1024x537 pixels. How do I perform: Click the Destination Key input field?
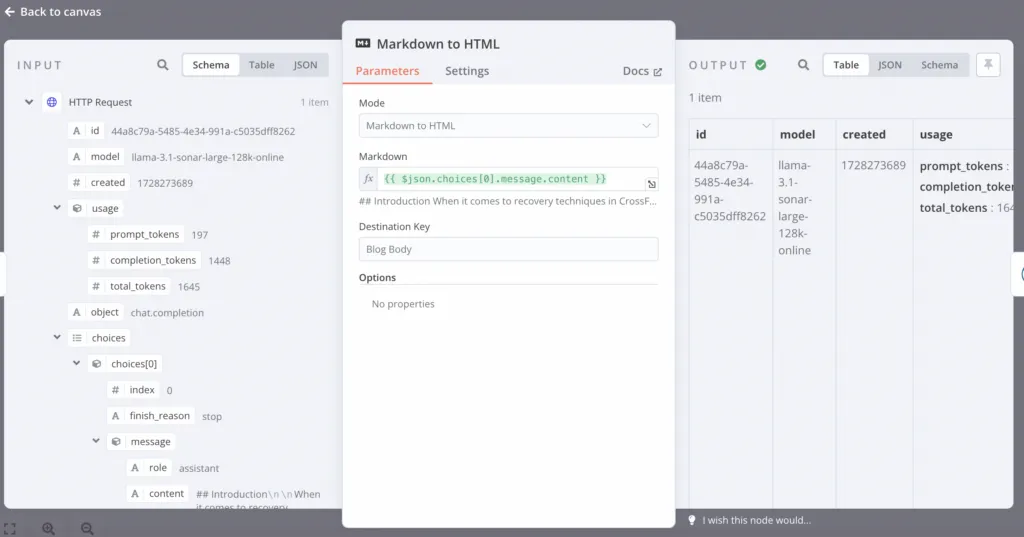tap(508, 249)
